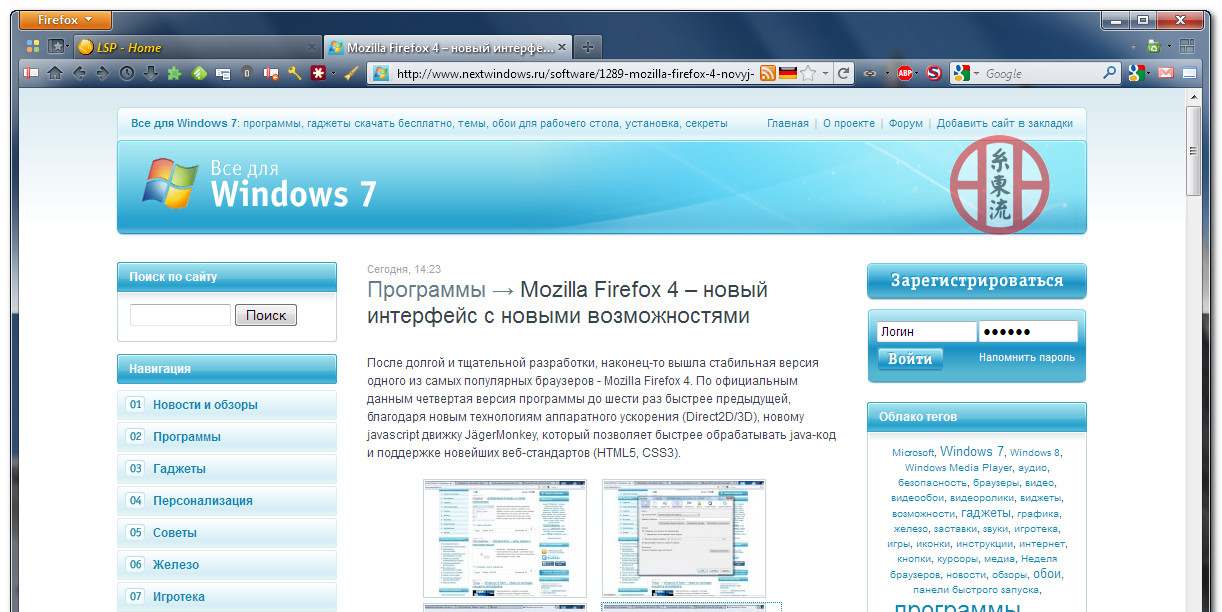Viewport: 1222px width, 612px height.
Task: Click the chain link toolbar icon
Action: [x=869, y=73]
